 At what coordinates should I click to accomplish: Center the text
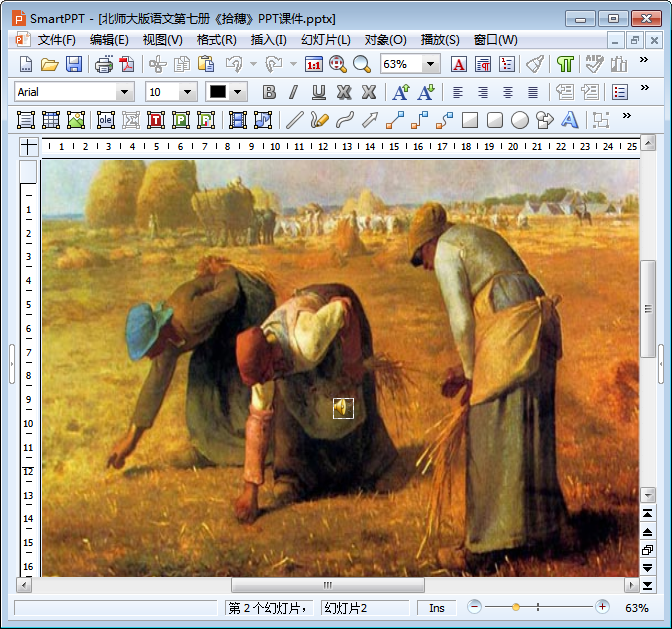[x=508, y=92]
